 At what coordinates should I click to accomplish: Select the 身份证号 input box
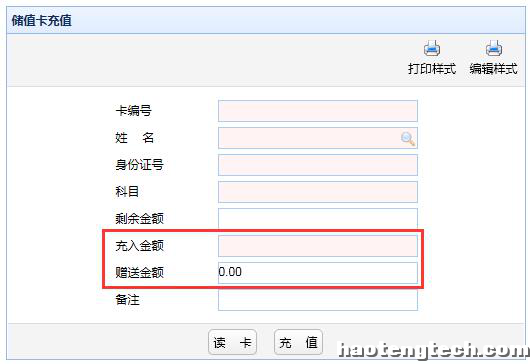point(318,165)
